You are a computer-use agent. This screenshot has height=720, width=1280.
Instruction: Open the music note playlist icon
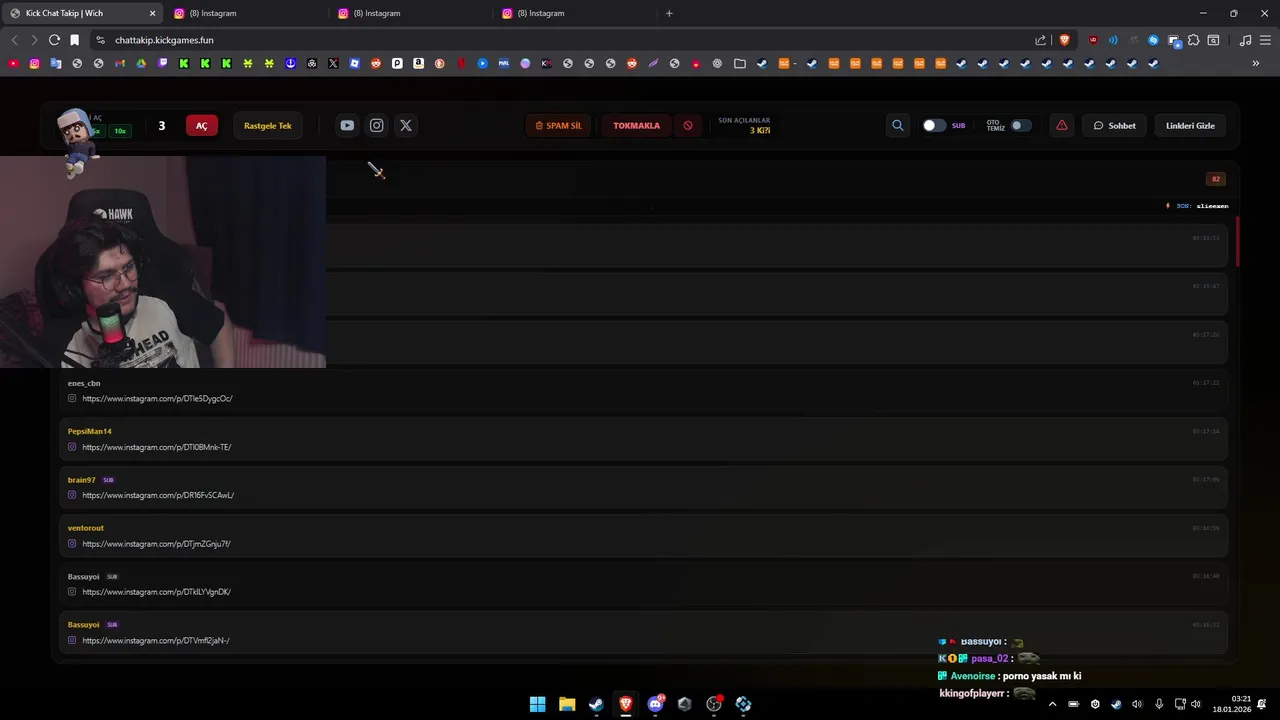pyautogui.click(x=1245, y=40)
